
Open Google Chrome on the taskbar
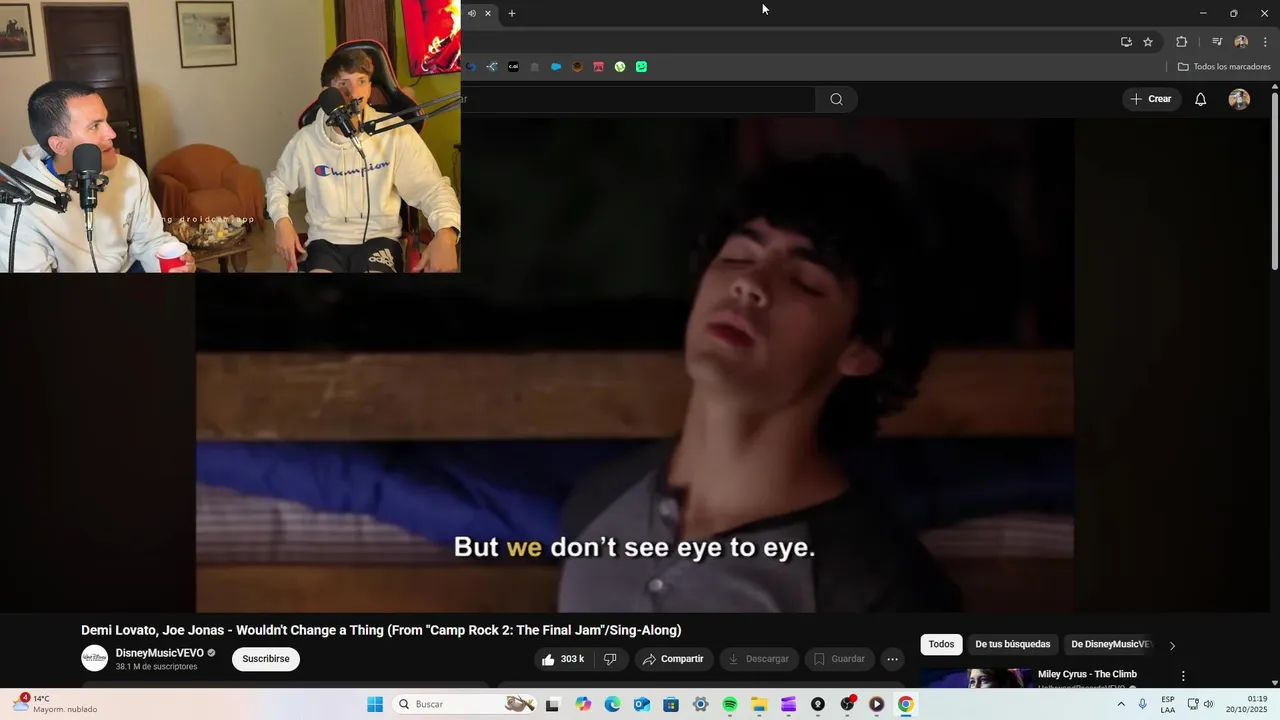[906, 704]
